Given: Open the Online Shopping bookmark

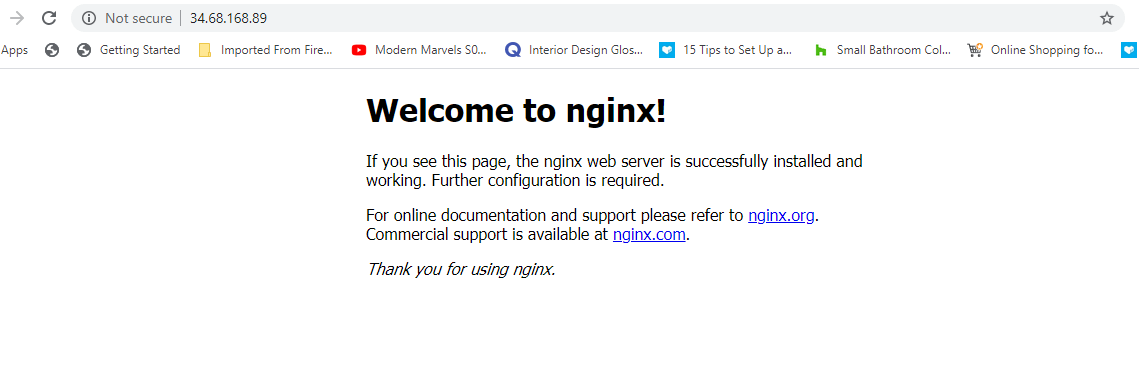Looking at the screenshot, I should click(x=1036, y=50).
